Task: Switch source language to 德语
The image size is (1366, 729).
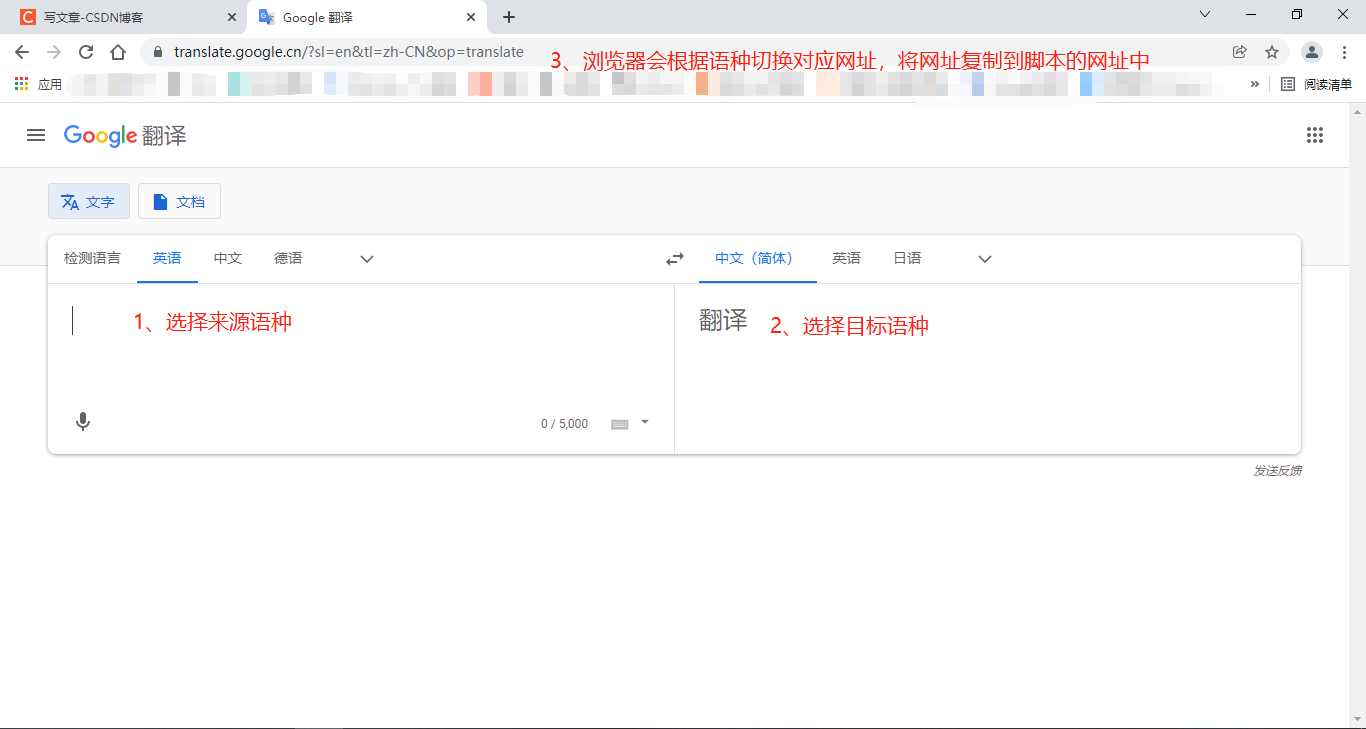Action: 287,257
